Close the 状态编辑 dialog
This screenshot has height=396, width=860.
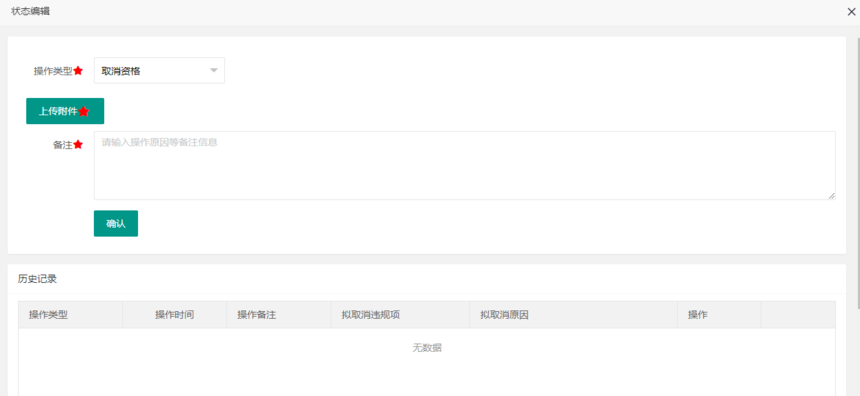(851, 12)
